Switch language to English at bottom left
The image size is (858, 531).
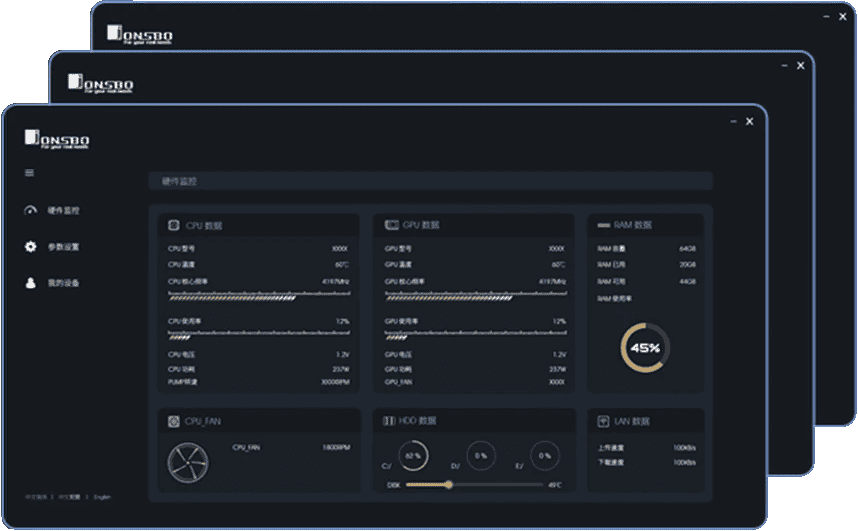(102, 497)
